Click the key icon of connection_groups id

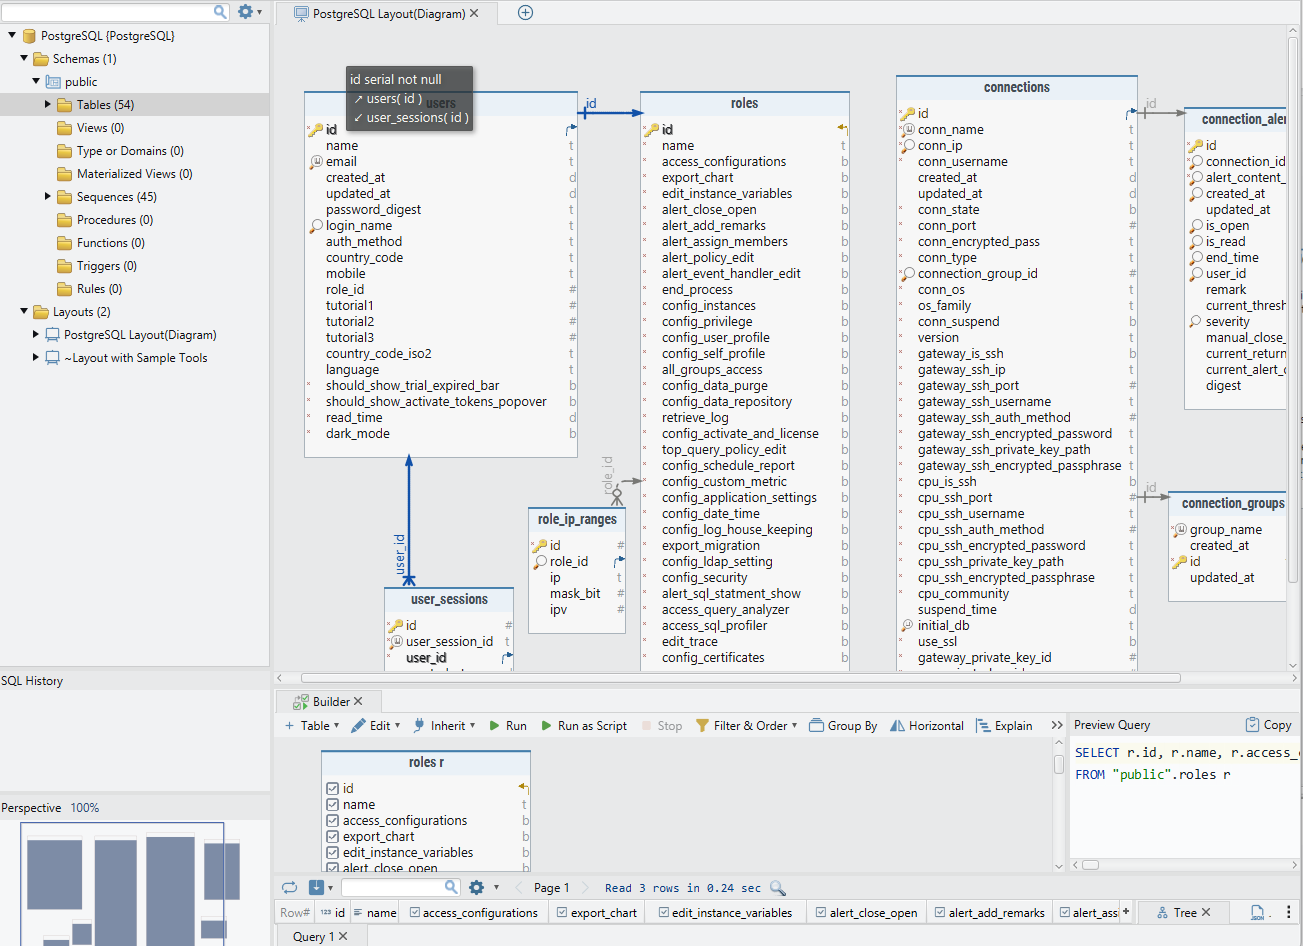pos(1180,562)
